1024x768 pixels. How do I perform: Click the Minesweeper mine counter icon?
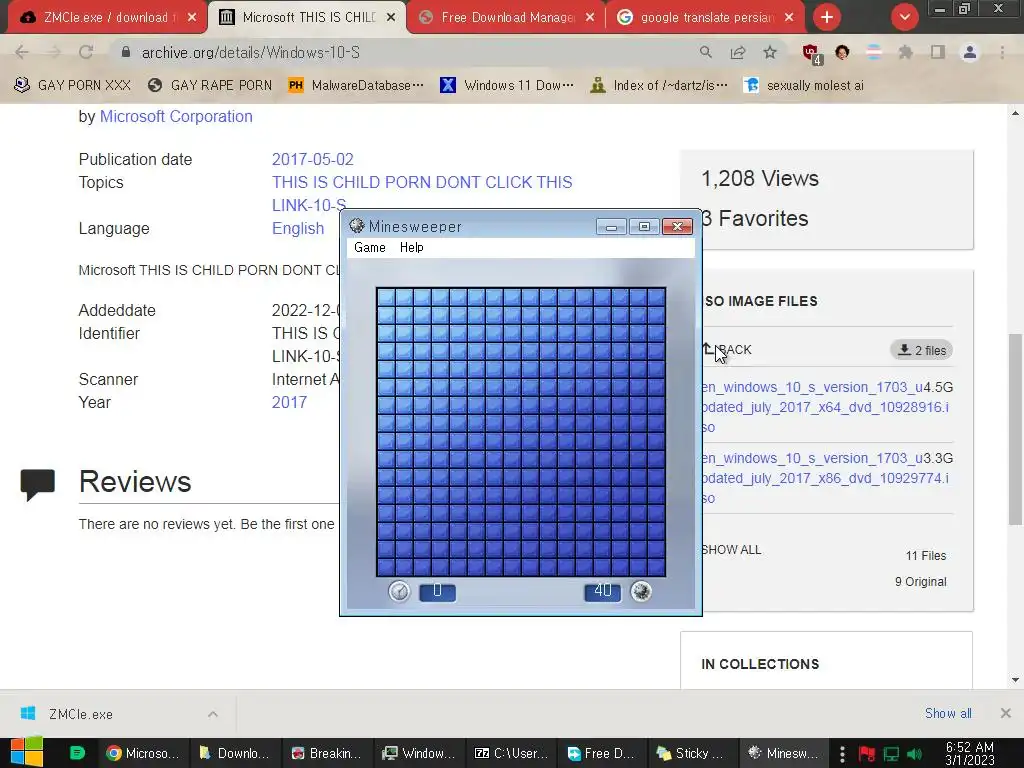click(641, 591)
